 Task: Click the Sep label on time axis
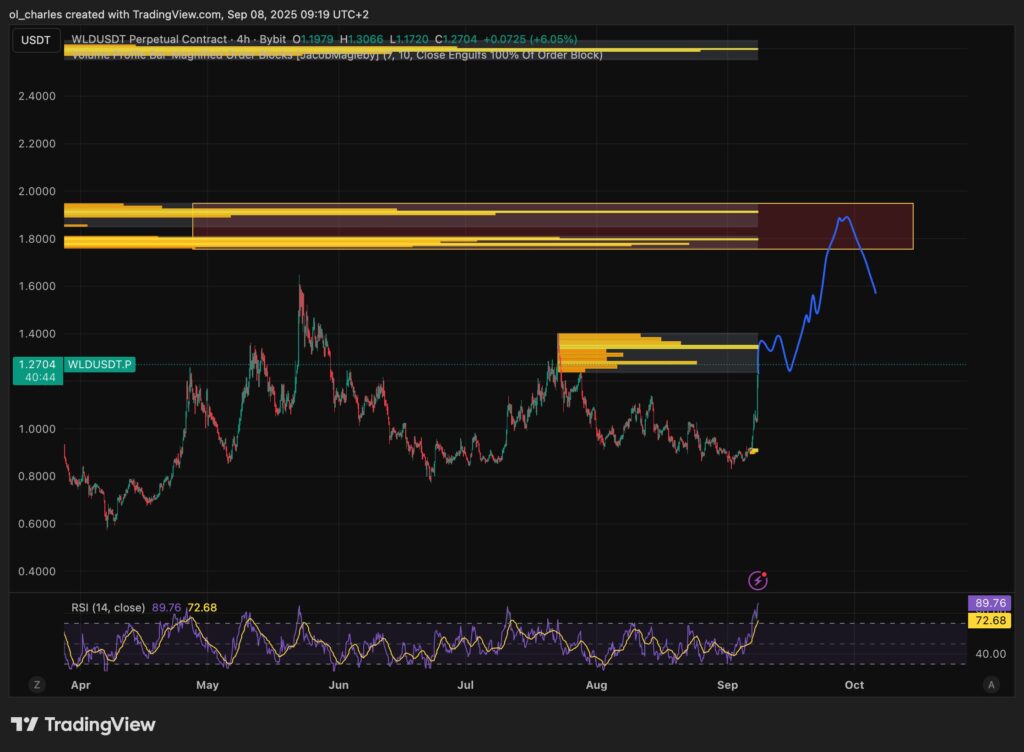coord(728,685)
